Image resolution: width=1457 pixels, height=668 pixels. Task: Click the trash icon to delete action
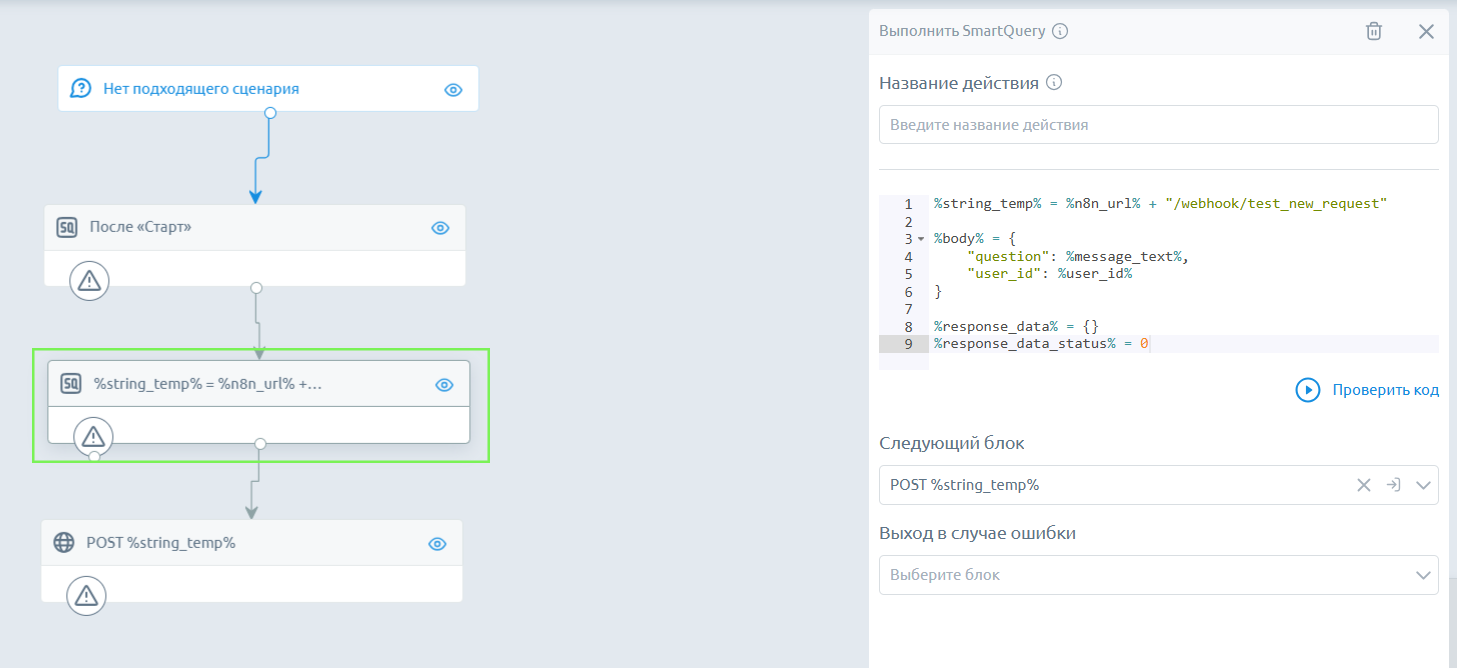point(1374,31)
